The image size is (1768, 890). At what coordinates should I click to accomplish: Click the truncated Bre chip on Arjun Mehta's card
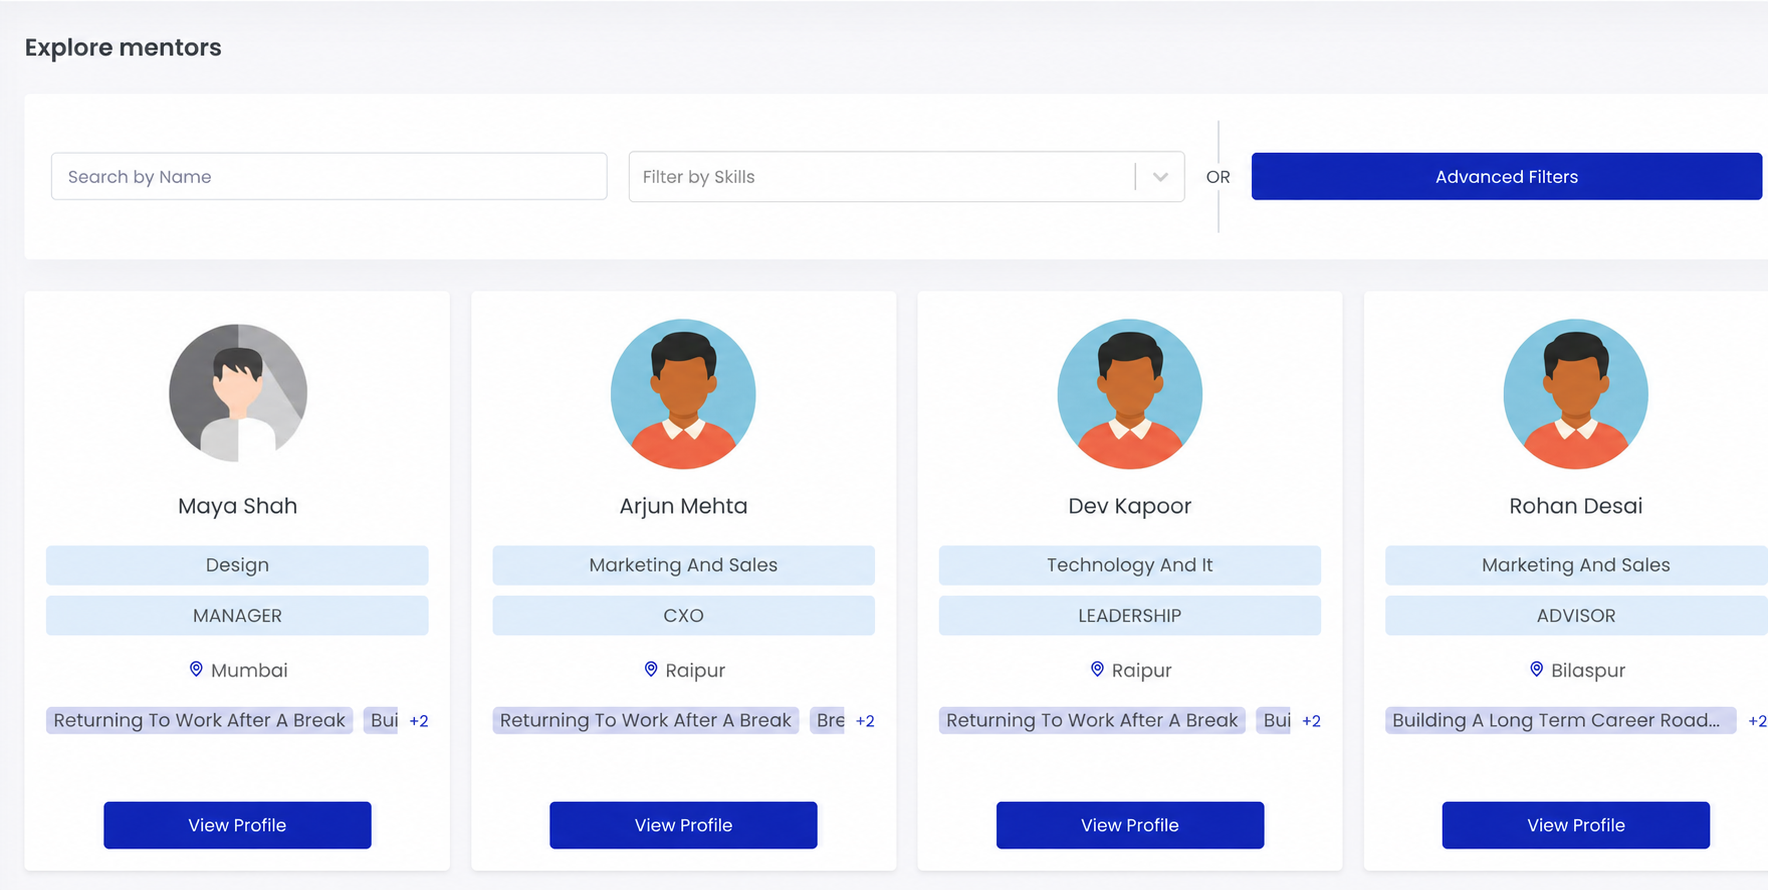828,720
